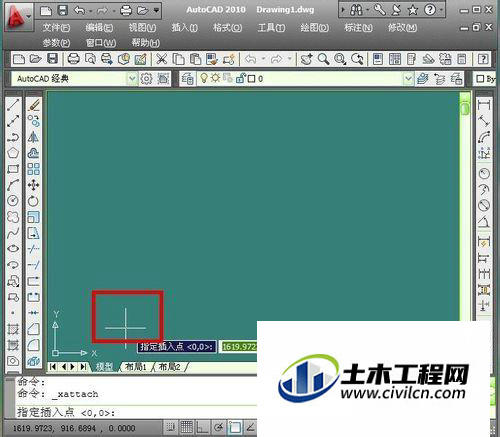Select the Trim tool
The image size is (500, 437).
pyautogui.click(x=33, y=249)
